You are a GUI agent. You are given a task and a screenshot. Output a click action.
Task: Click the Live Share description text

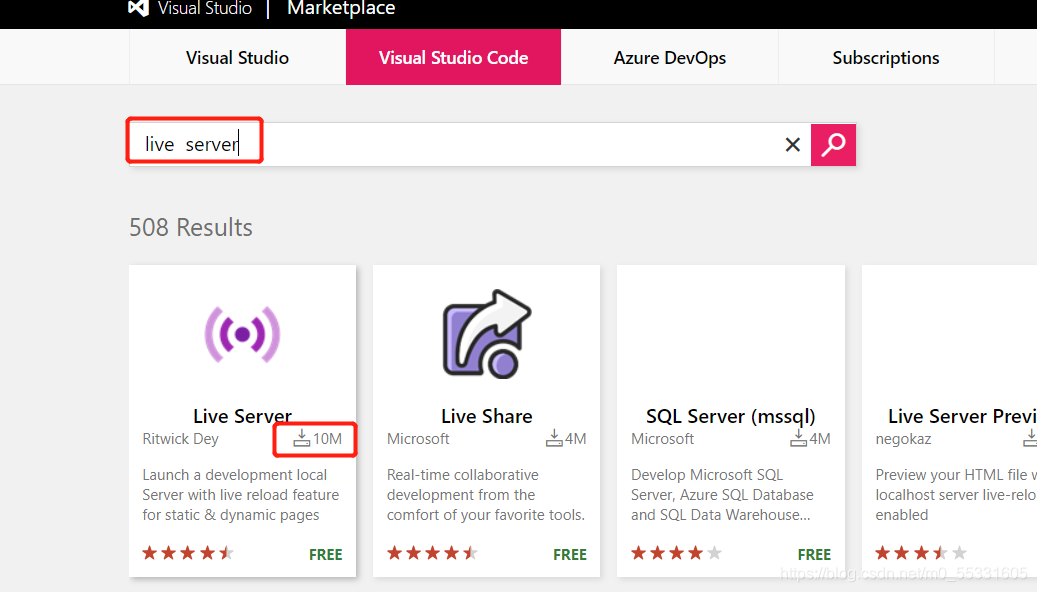pyautogui.click(x=485, y=495)
